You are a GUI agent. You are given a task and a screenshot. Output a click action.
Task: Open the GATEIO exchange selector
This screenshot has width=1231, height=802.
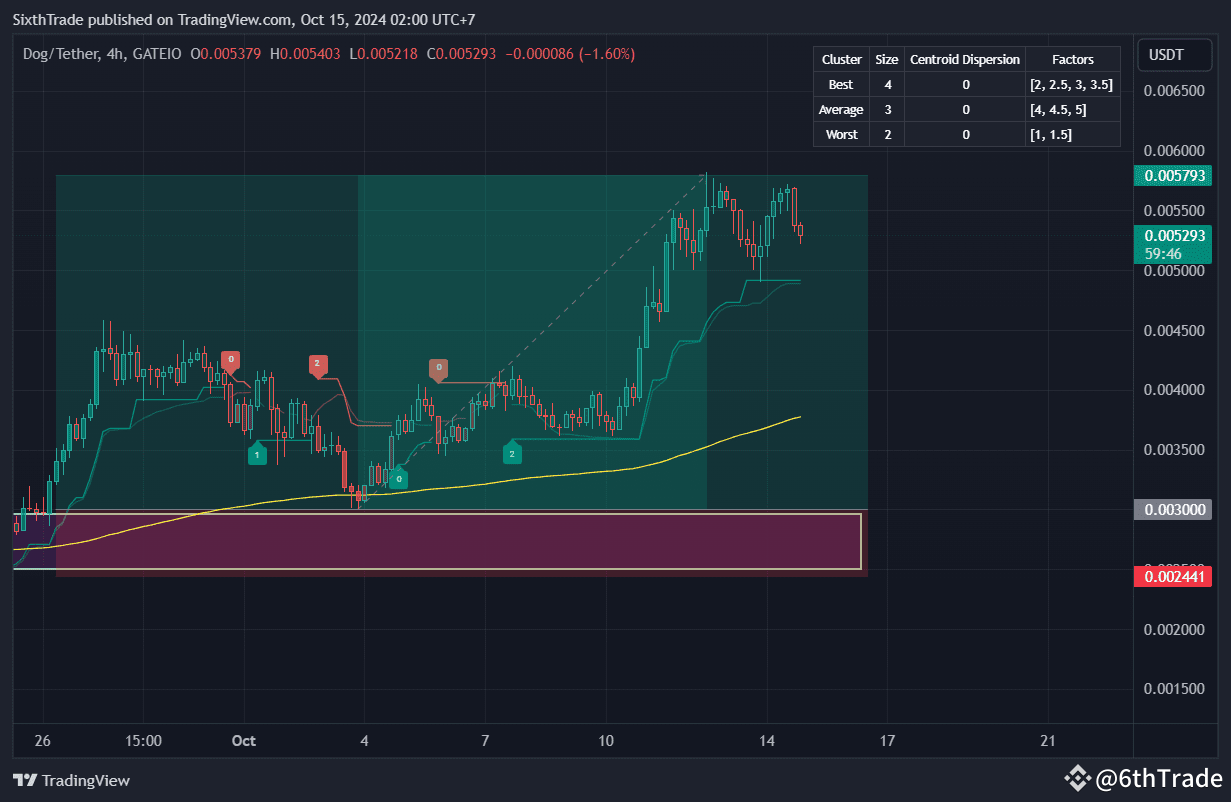pyautogui.click(x=159, y=54)
